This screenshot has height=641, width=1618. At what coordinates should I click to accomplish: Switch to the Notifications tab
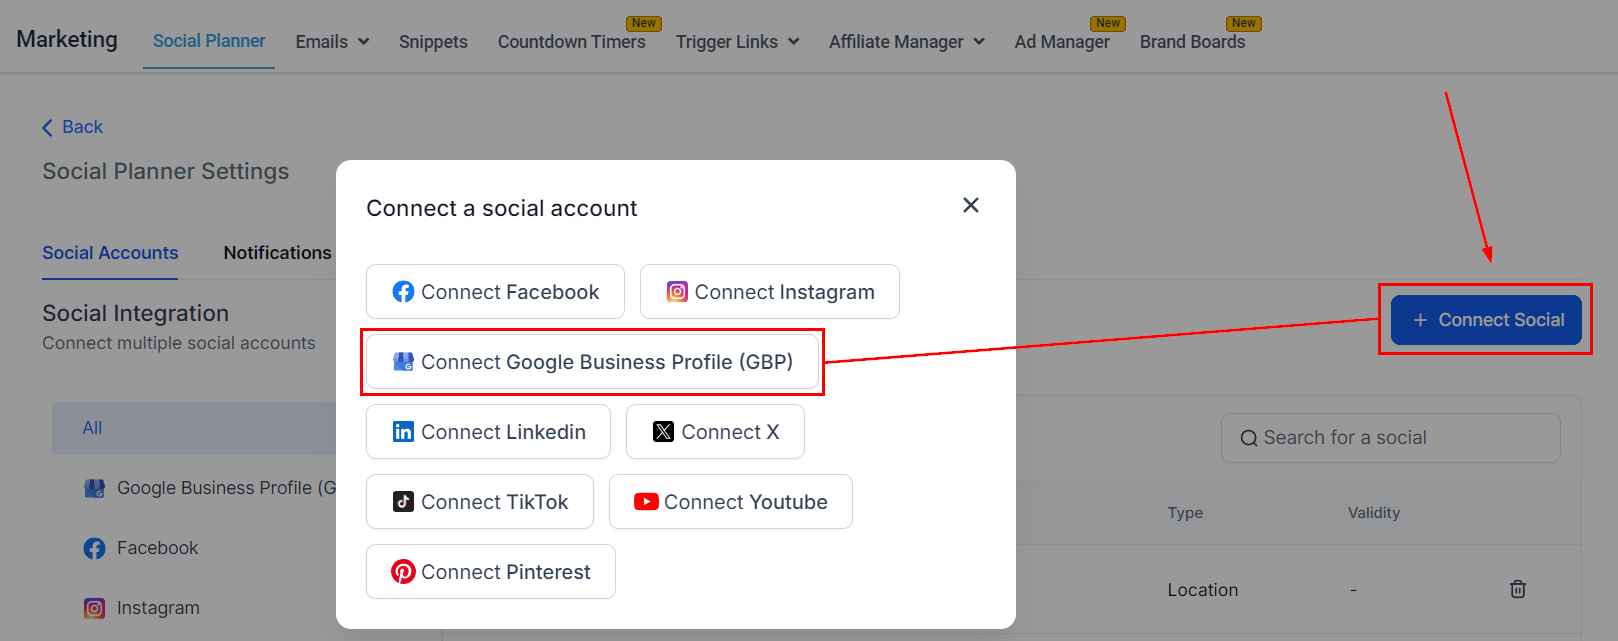pyautogui.click(x=277, y=253)
